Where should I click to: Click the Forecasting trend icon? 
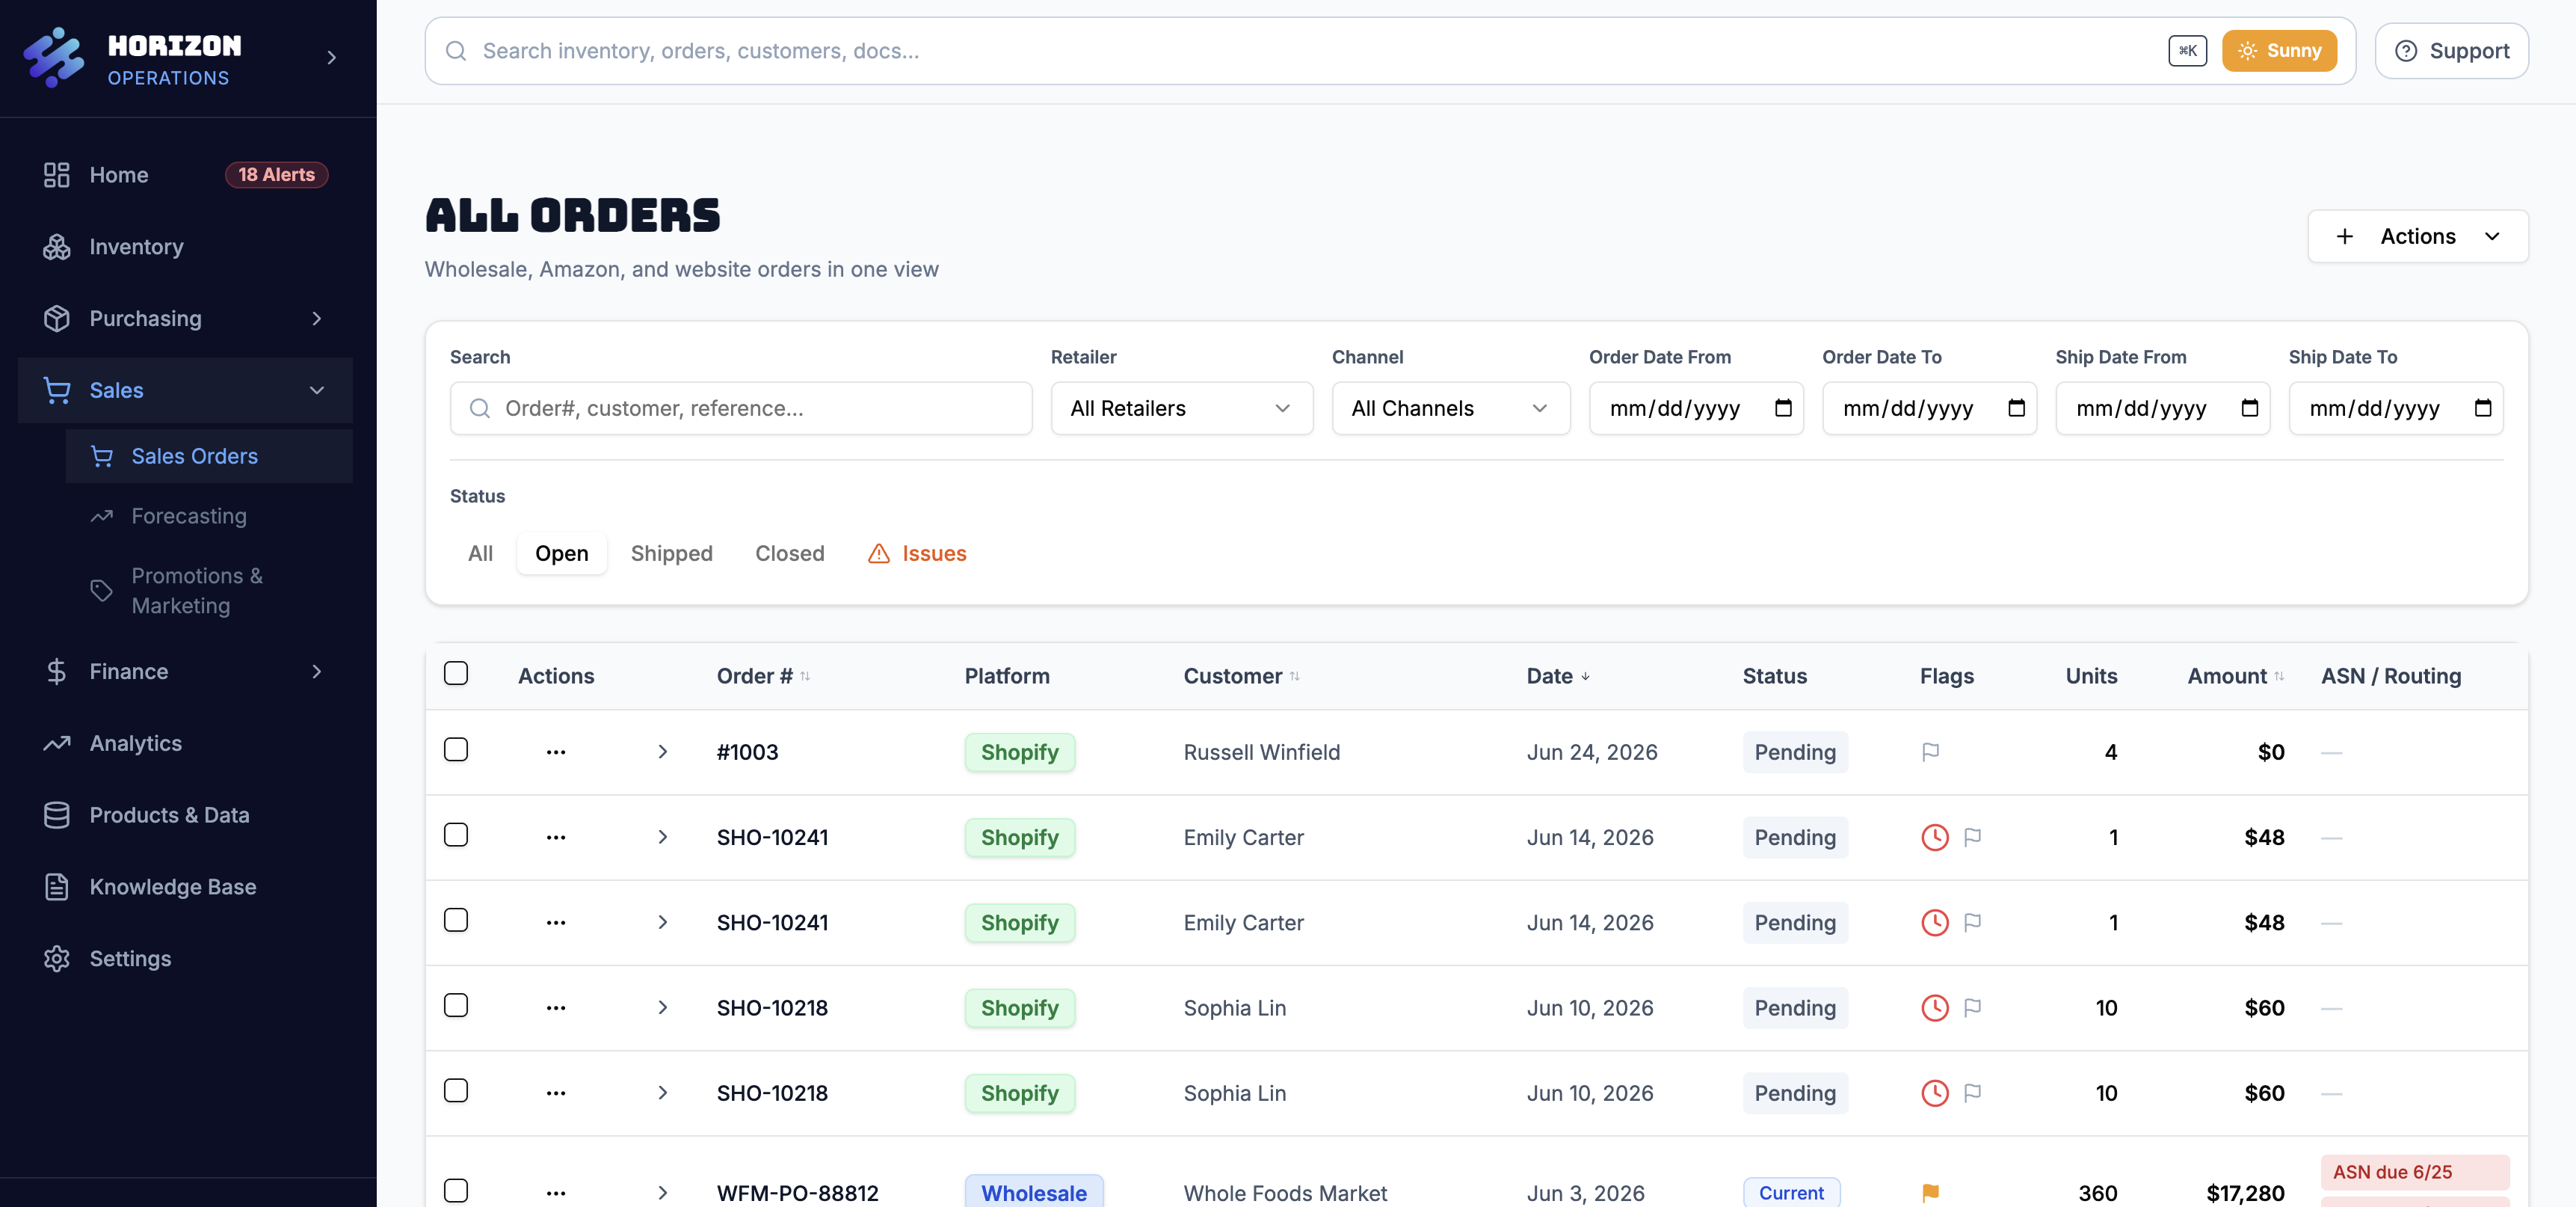tap(101, 516)
